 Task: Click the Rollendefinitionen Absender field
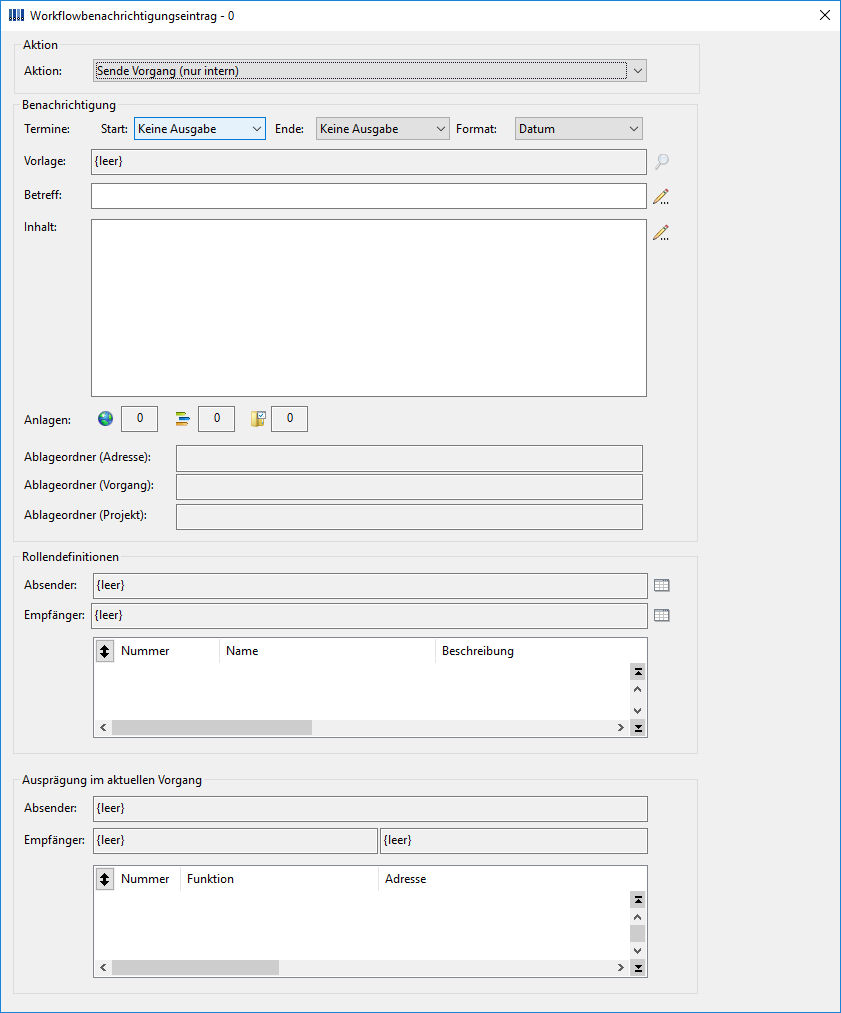click(x=370, y=586)
